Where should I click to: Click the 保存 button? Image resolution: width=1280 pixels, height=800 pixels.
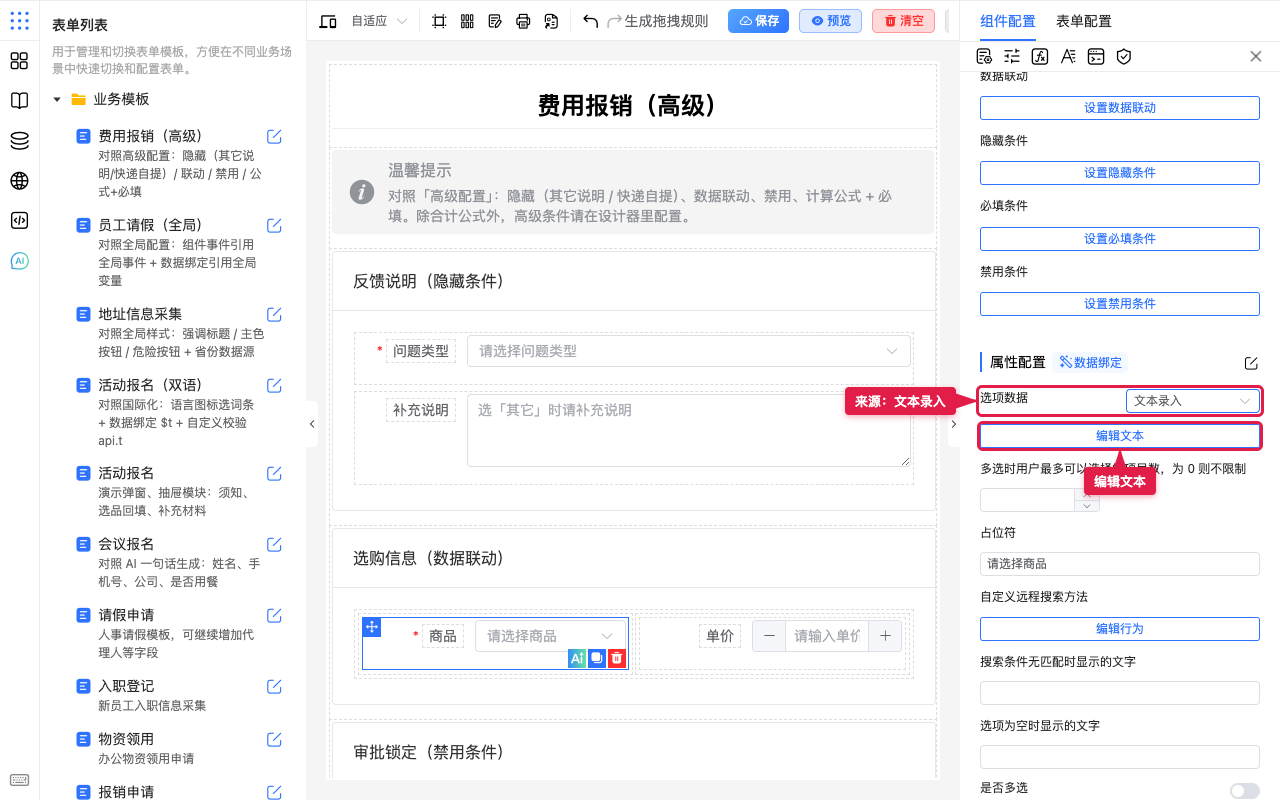click(x=758, y=21)
